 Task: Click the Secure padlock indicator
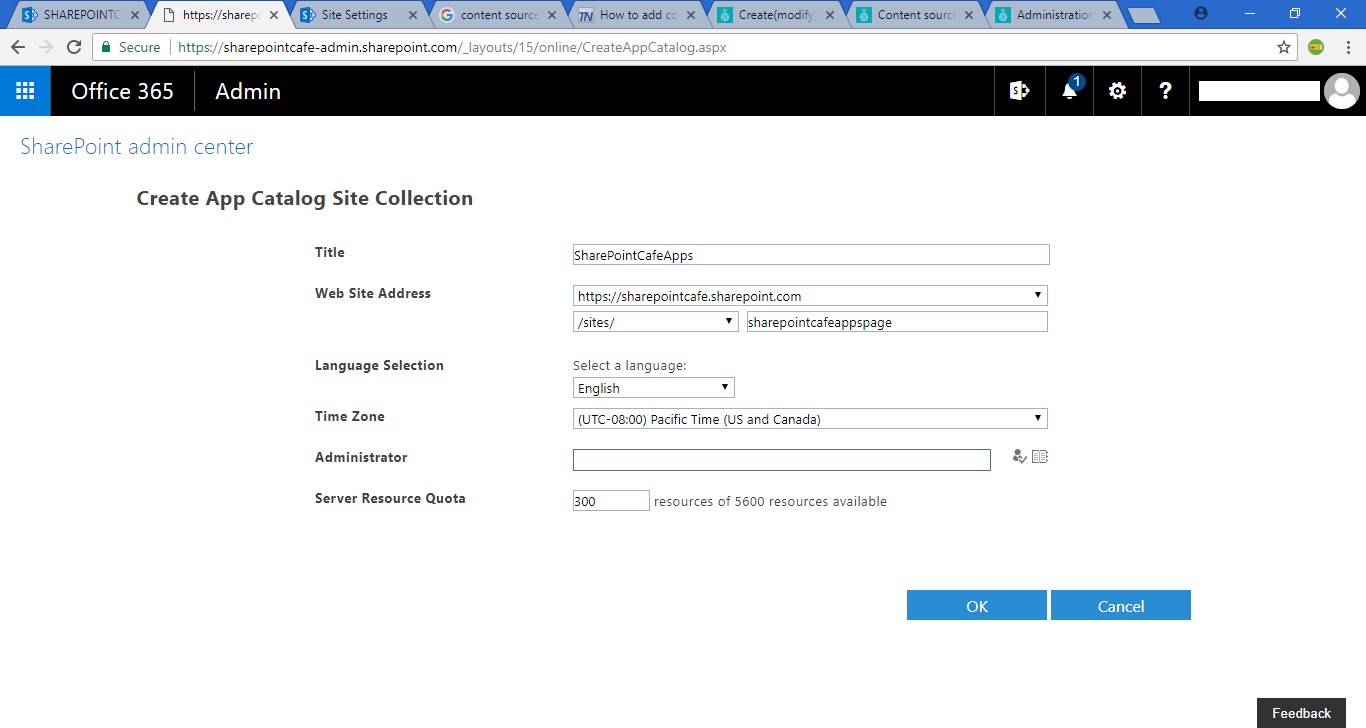point(131,47)
